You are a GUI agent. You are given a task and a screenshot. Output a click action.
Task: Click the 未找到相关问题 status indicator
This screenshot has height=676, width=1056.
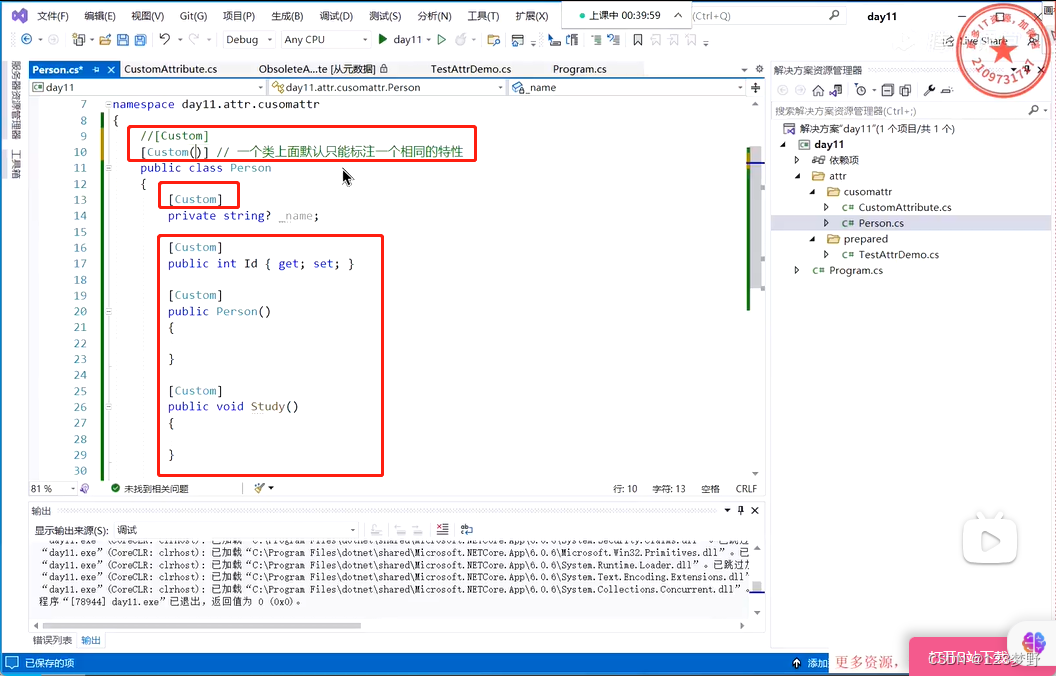pyautogui.click(x=150, y=488)
